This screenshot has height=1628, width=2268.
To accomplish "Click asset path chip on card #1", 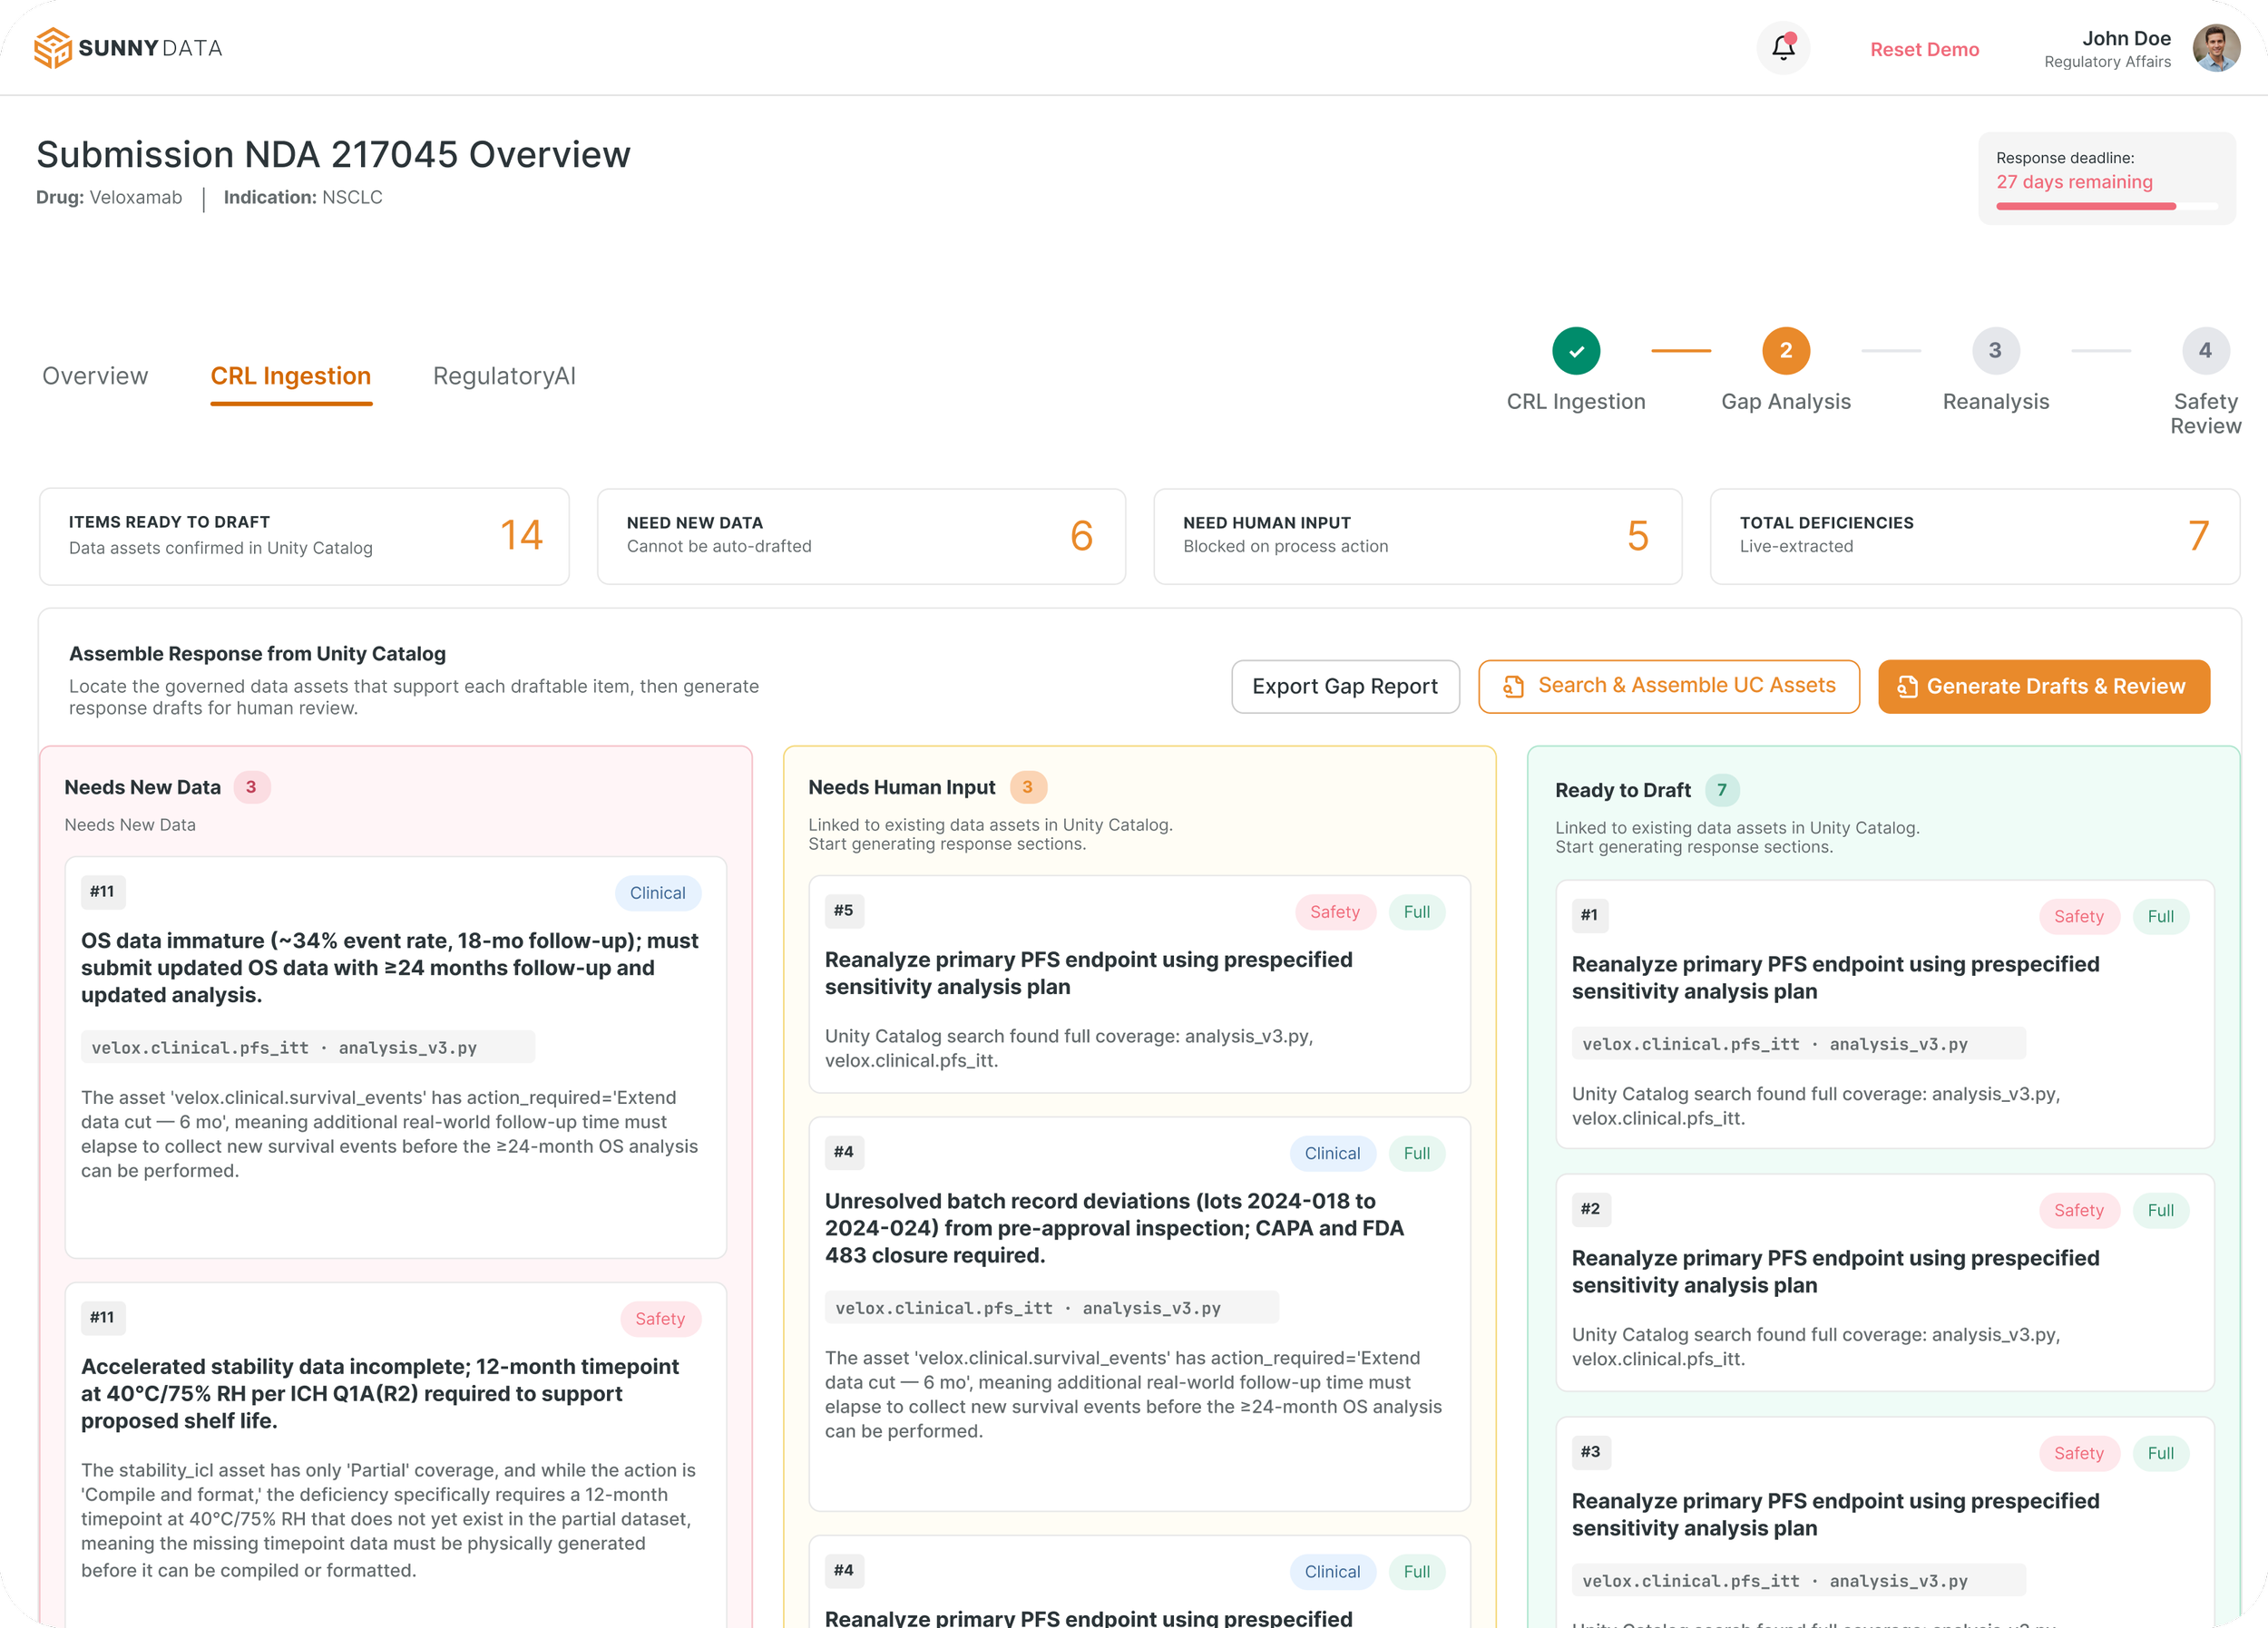I will (1799, 1044).
